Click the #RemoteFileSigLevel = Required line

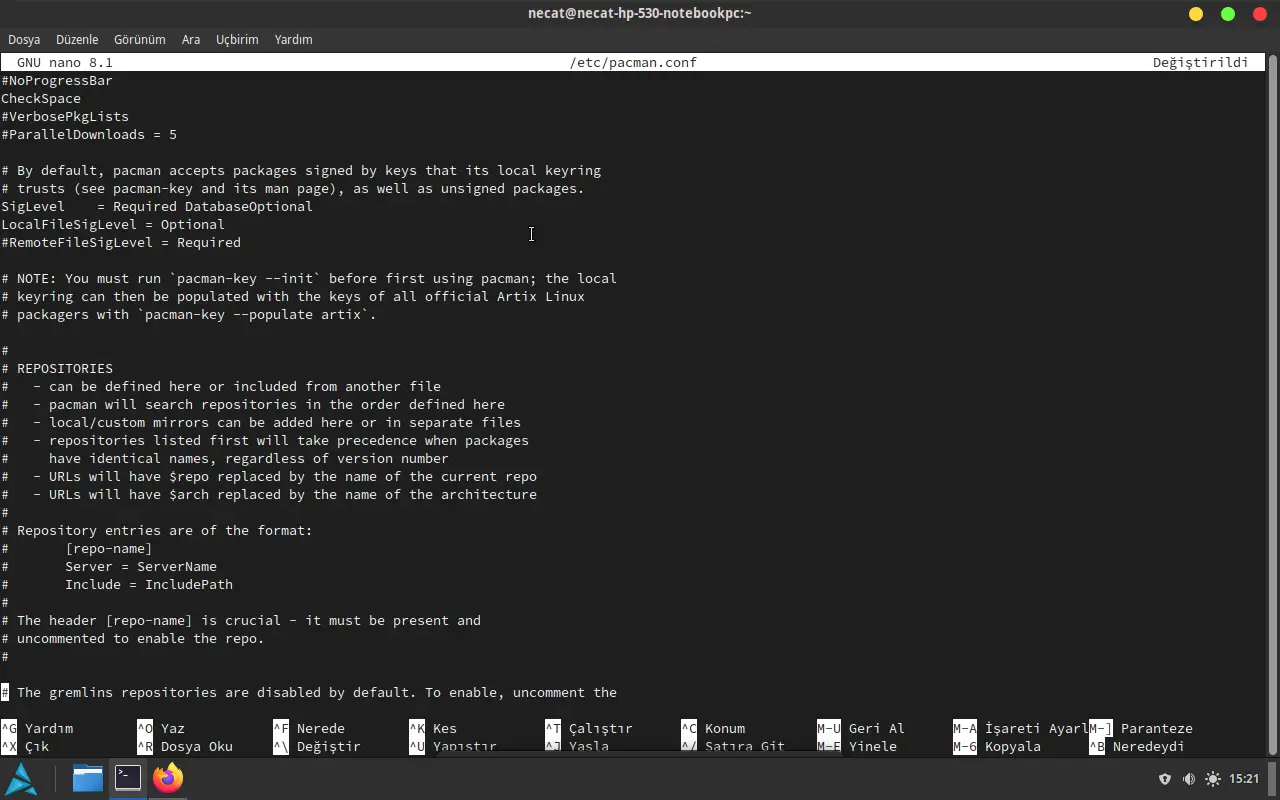click(x=121, y=243)
